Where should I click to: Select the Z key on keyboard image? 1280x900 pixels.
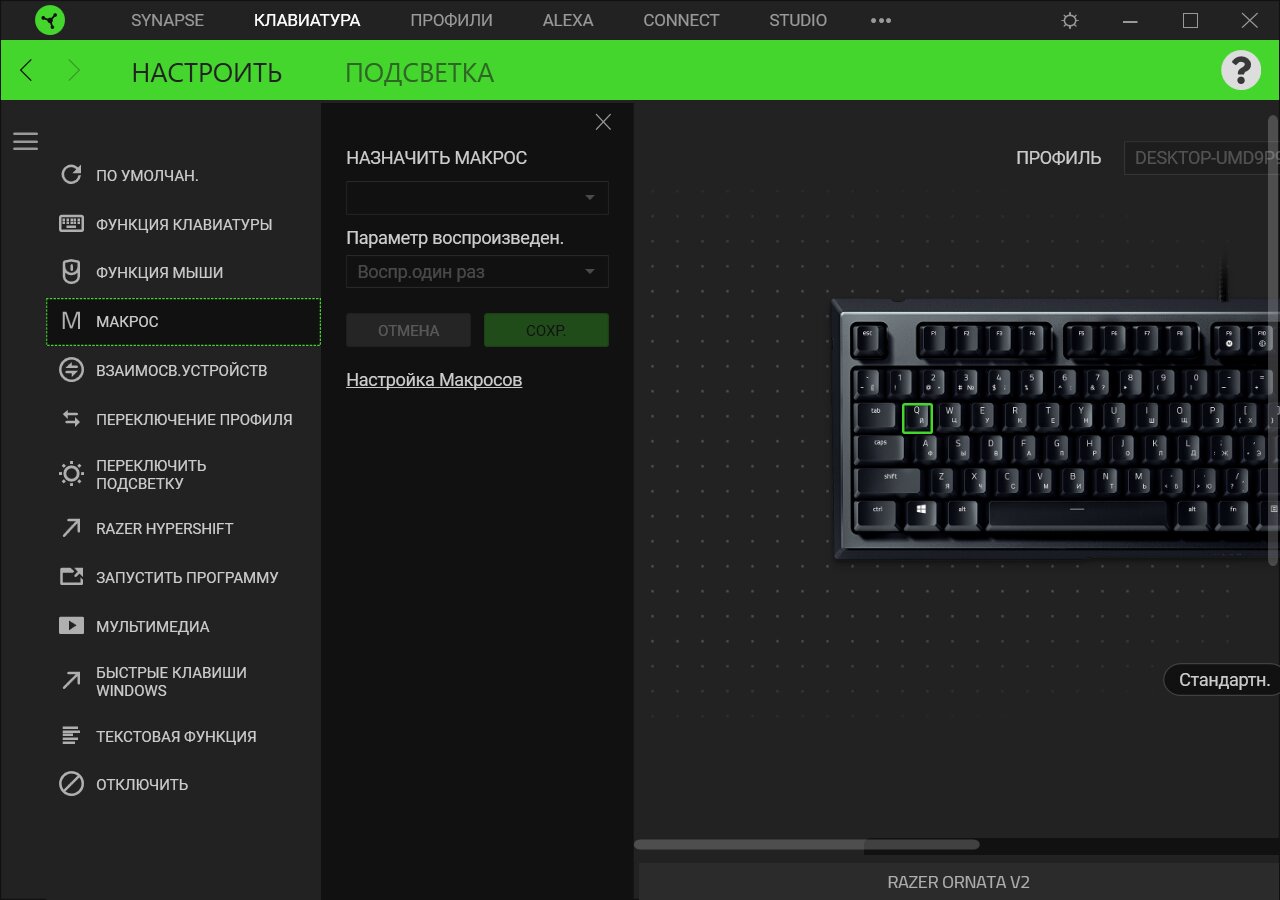[943, 480]
